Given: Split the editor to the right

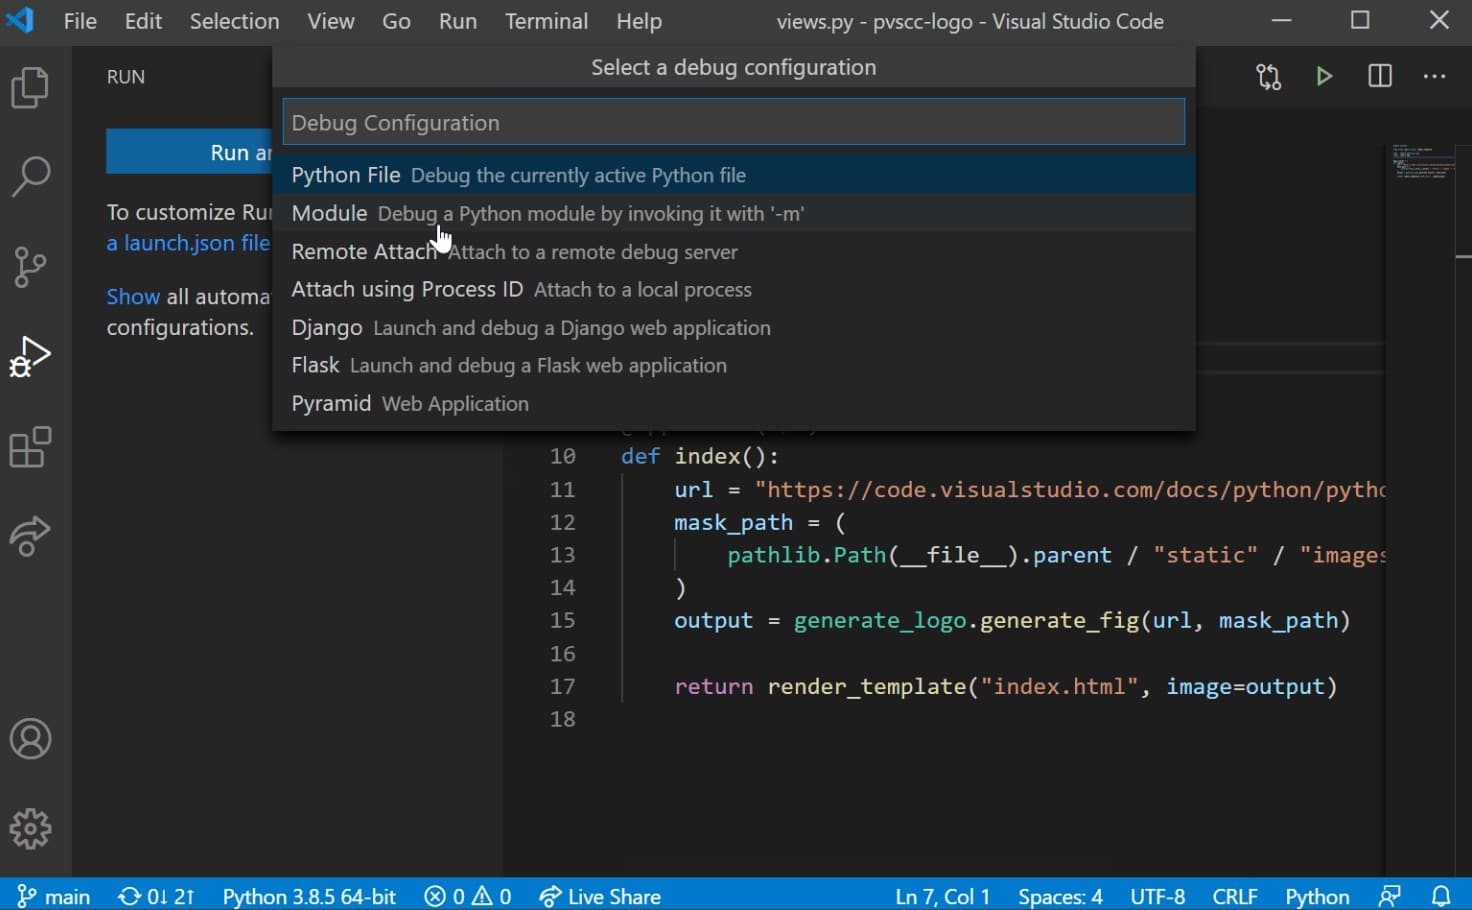Looking at the screenshot, I should (1380, 77).
